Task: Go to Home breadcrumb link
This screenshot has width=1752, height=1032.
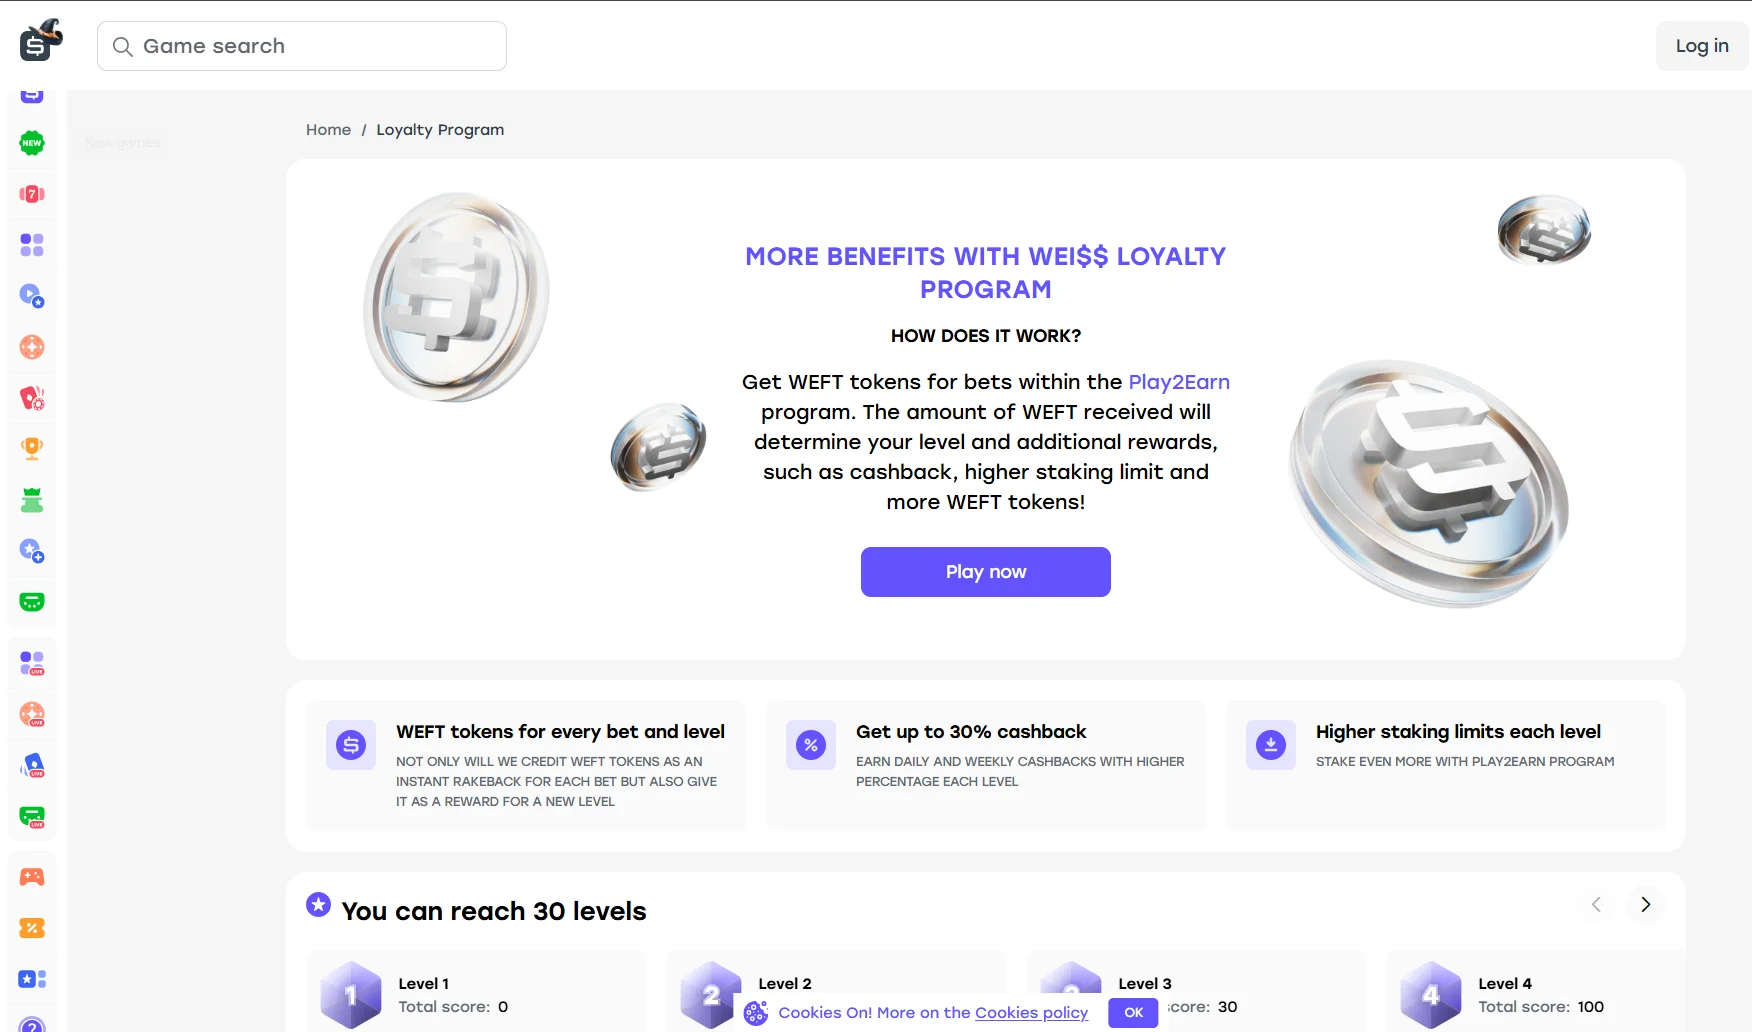Action: 328,130
